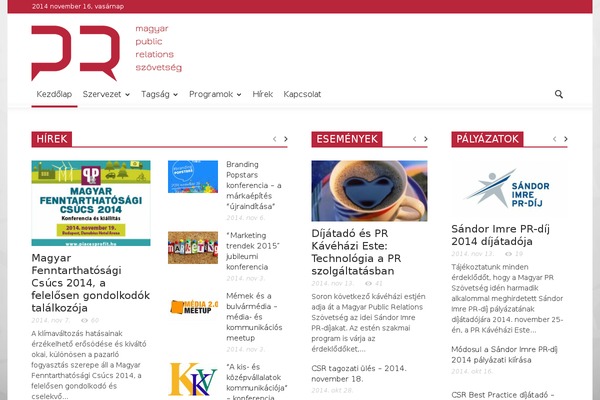
Task: Click the coffee cup heart image
Action: (x=369, y=191)
